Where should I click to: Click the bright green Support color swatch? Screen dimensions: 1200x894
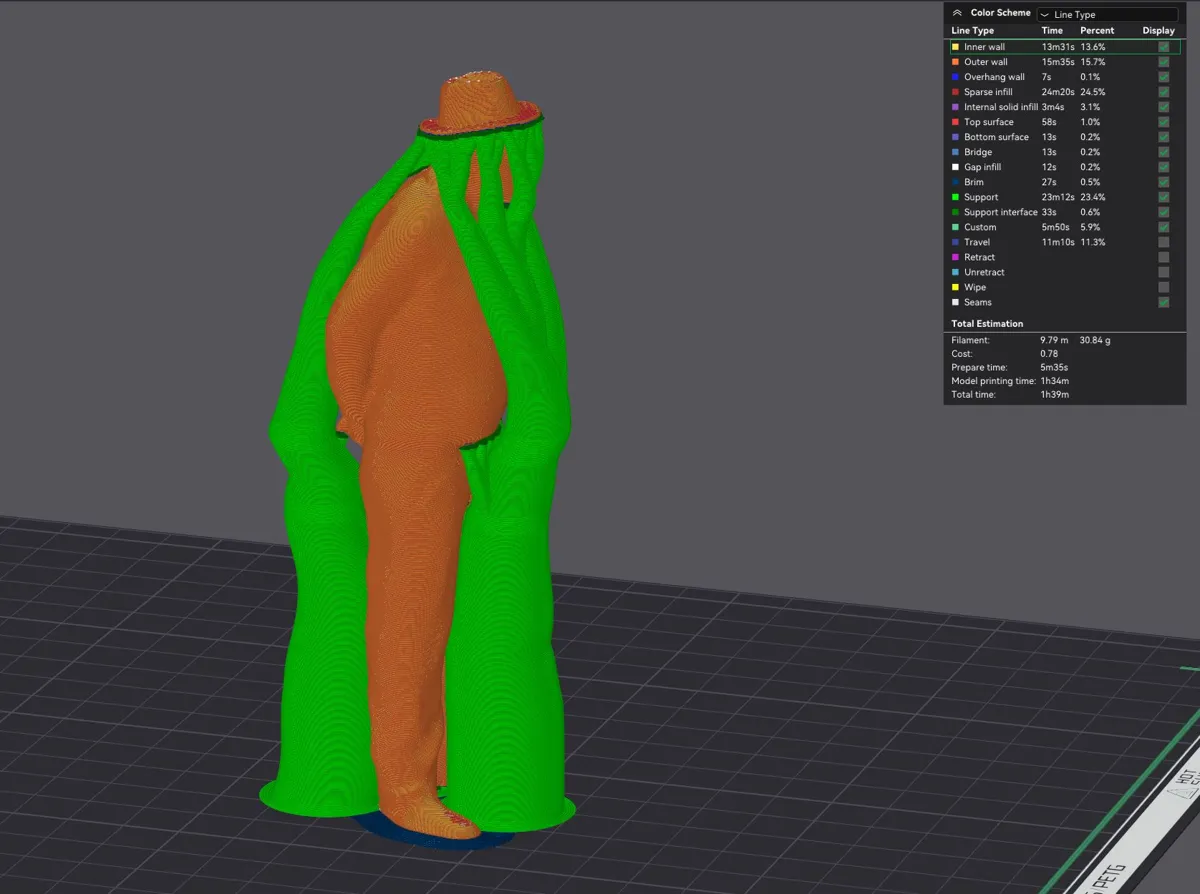[x=955, y=197]
